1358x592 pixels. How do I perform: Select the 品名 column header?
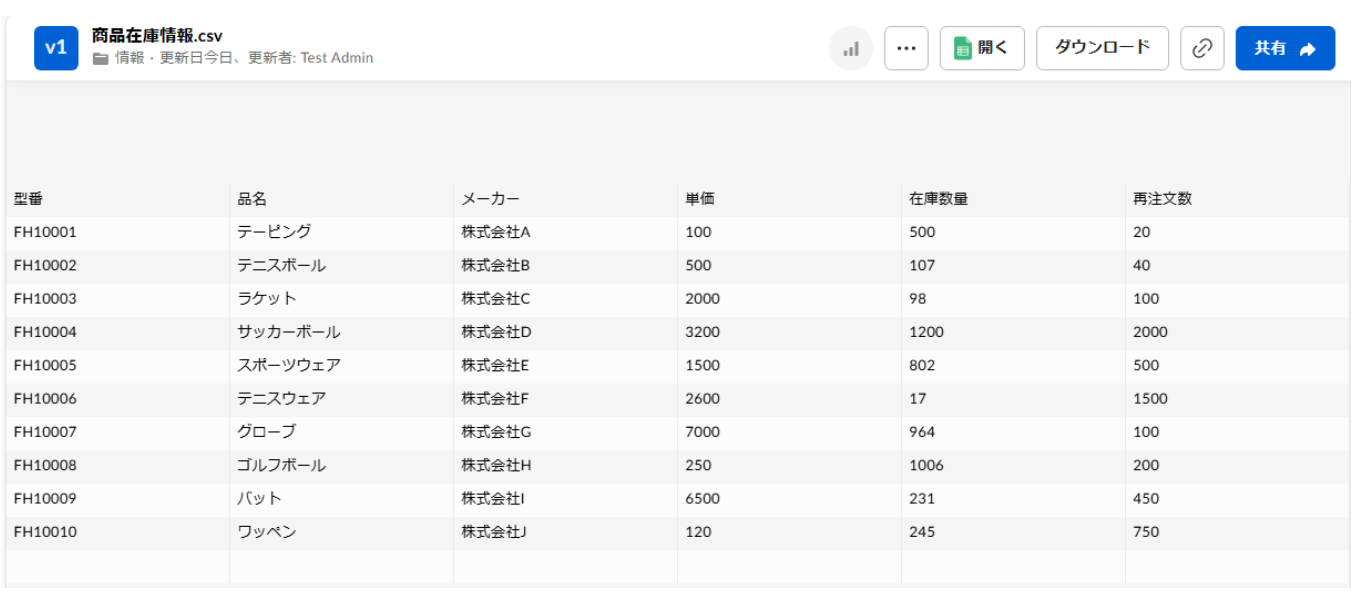coord(252,199)
